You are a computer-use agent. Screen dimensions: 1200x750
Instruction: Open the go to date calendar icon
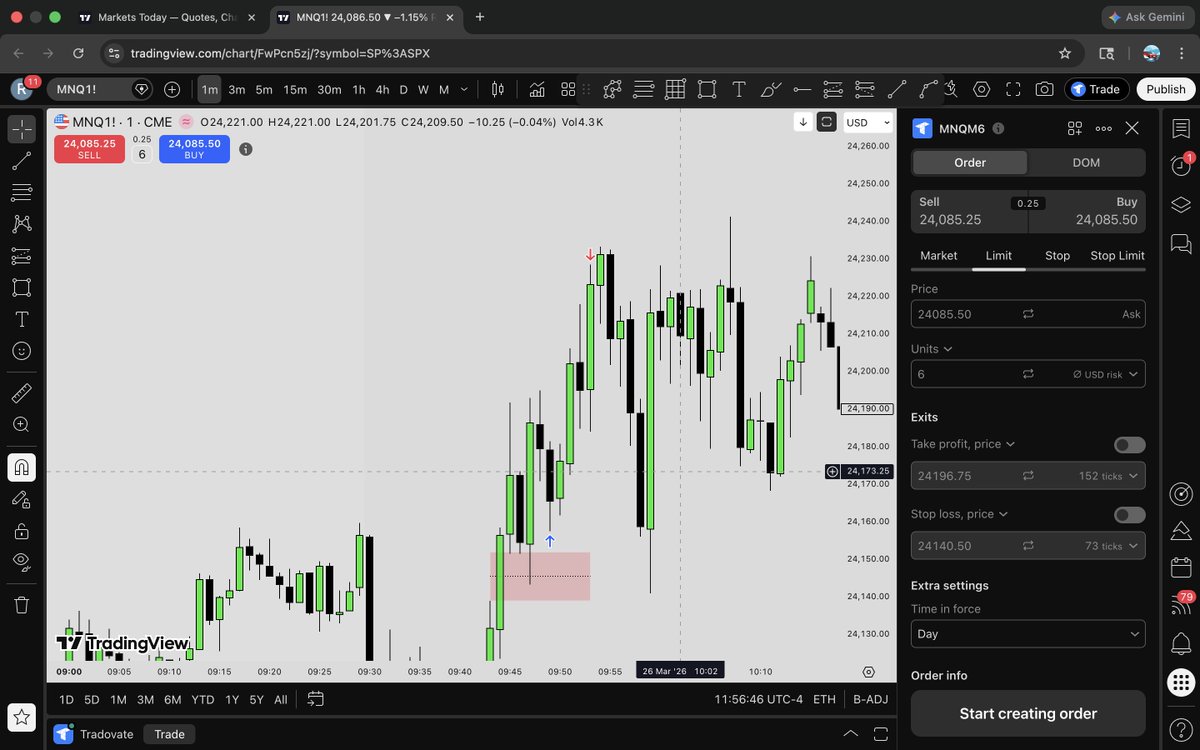pyautogui.click(x=316, y=699)
